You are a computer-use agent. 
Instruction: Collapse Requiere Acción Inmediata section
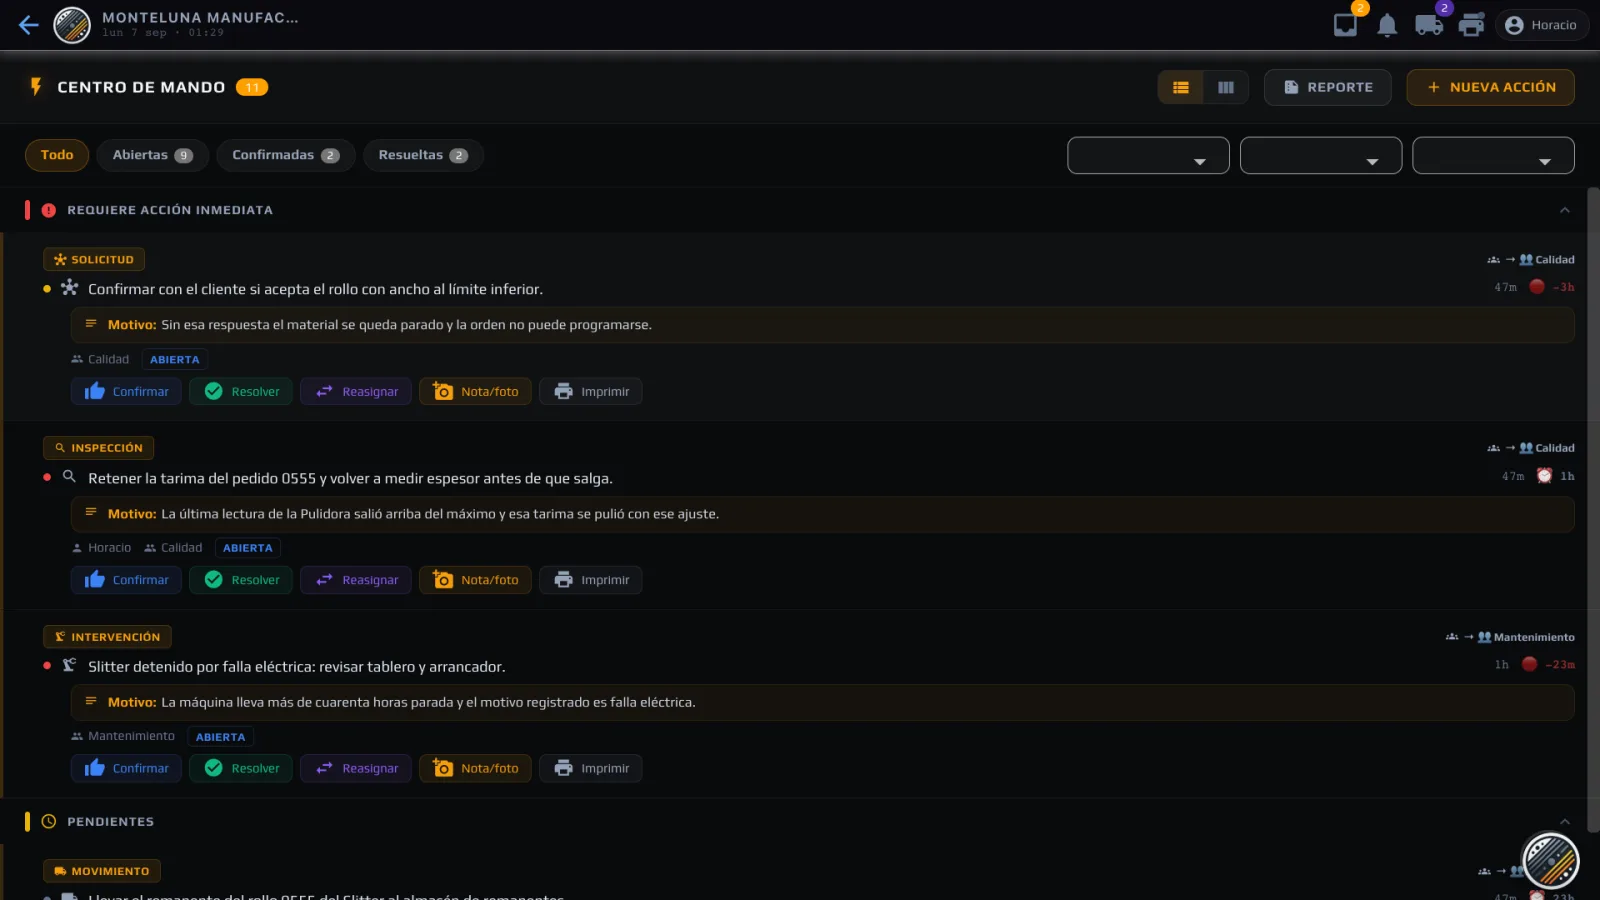tap(1565, 210)
